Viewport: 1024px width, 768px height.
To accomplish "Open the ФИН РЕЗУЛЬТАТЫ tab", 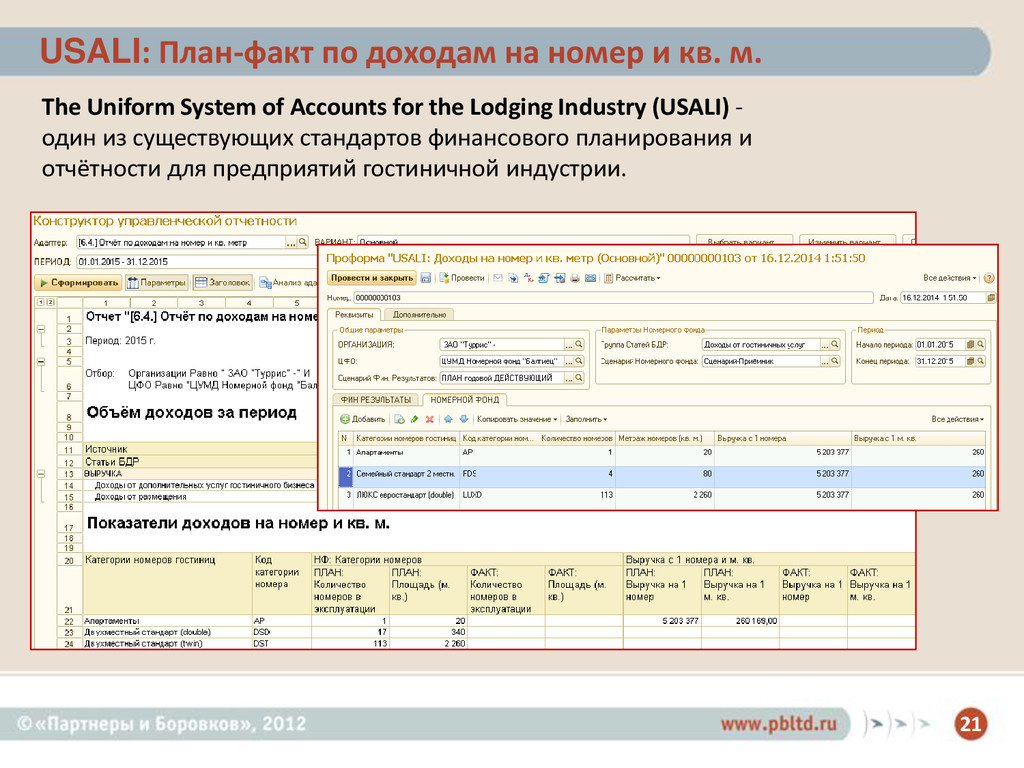I will (x=376, y=400).
